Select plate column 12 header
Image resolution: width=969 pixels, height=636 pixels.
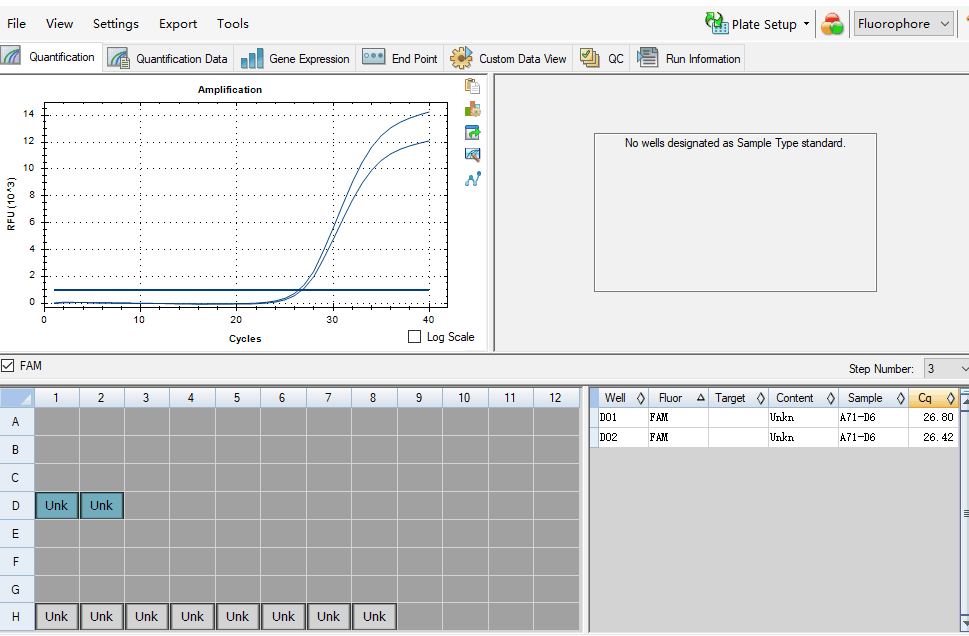(556, 398)
